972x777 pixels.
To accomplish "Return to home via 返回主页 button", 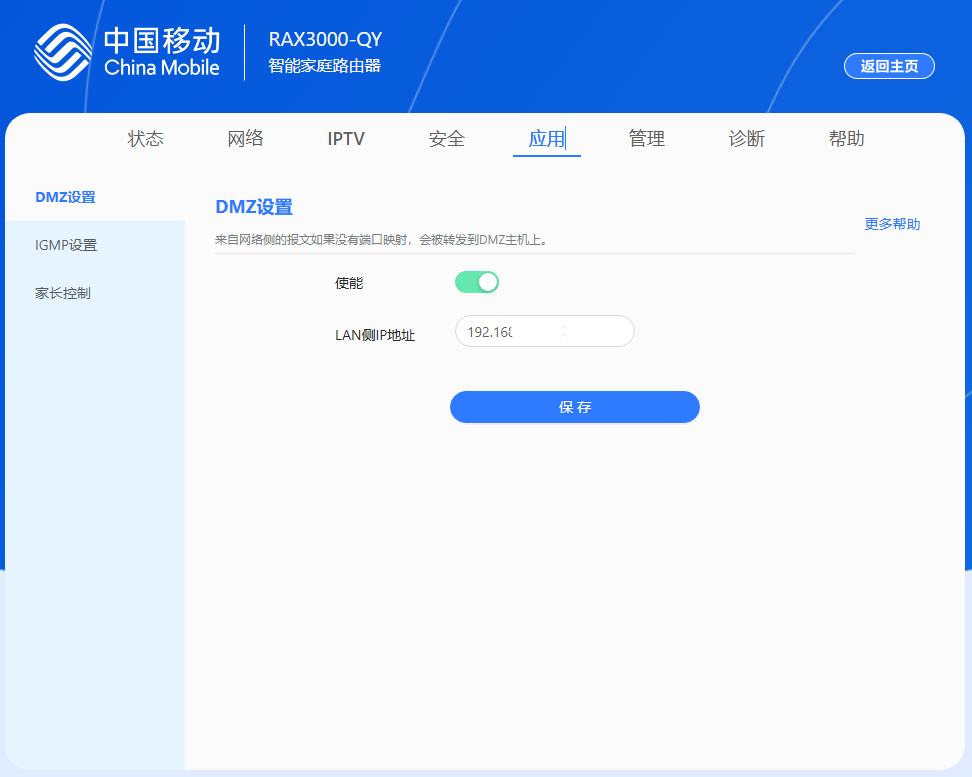I will pos(889,66).
